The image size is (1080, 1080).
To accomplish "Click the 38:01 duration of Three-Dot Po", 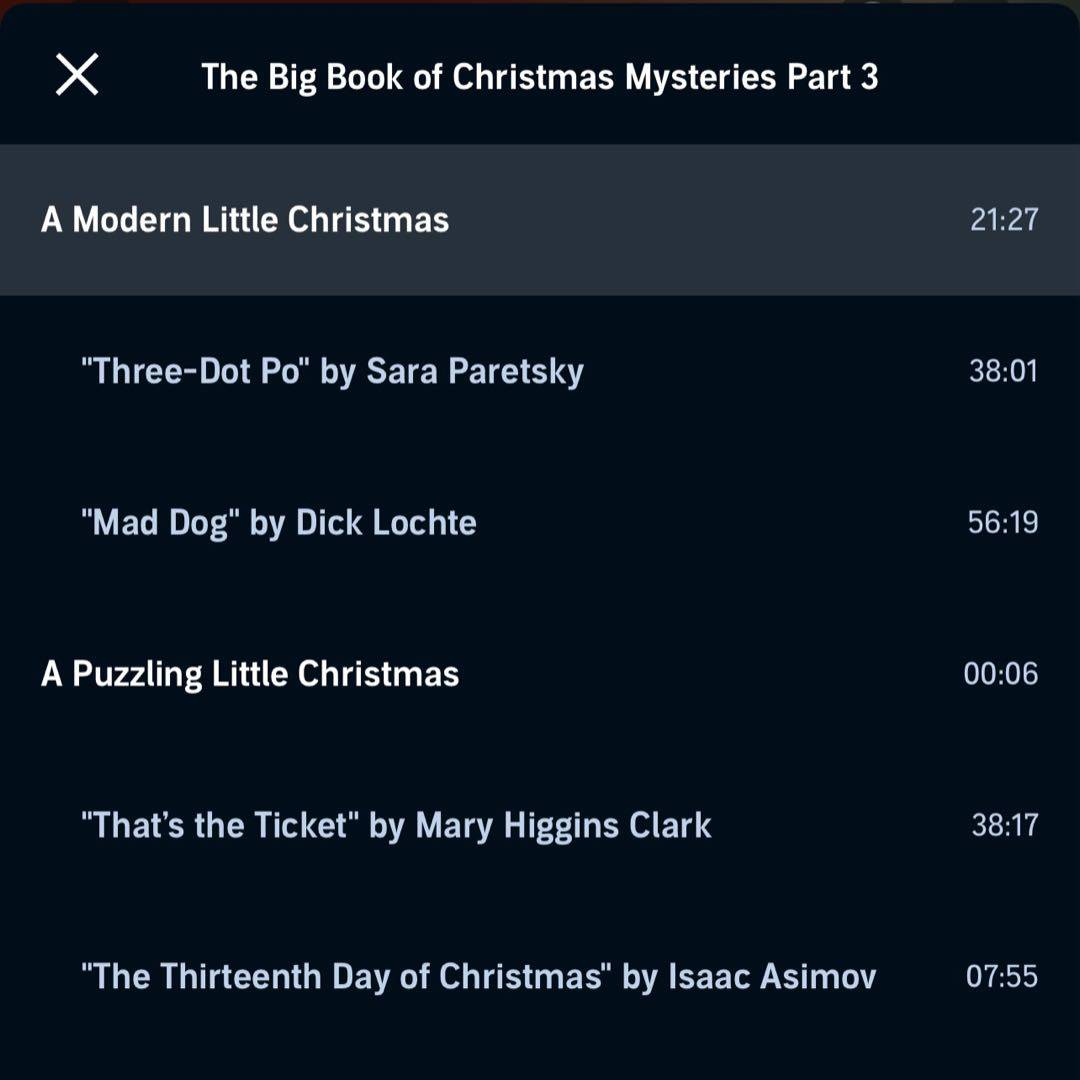I will [1003, 372].
